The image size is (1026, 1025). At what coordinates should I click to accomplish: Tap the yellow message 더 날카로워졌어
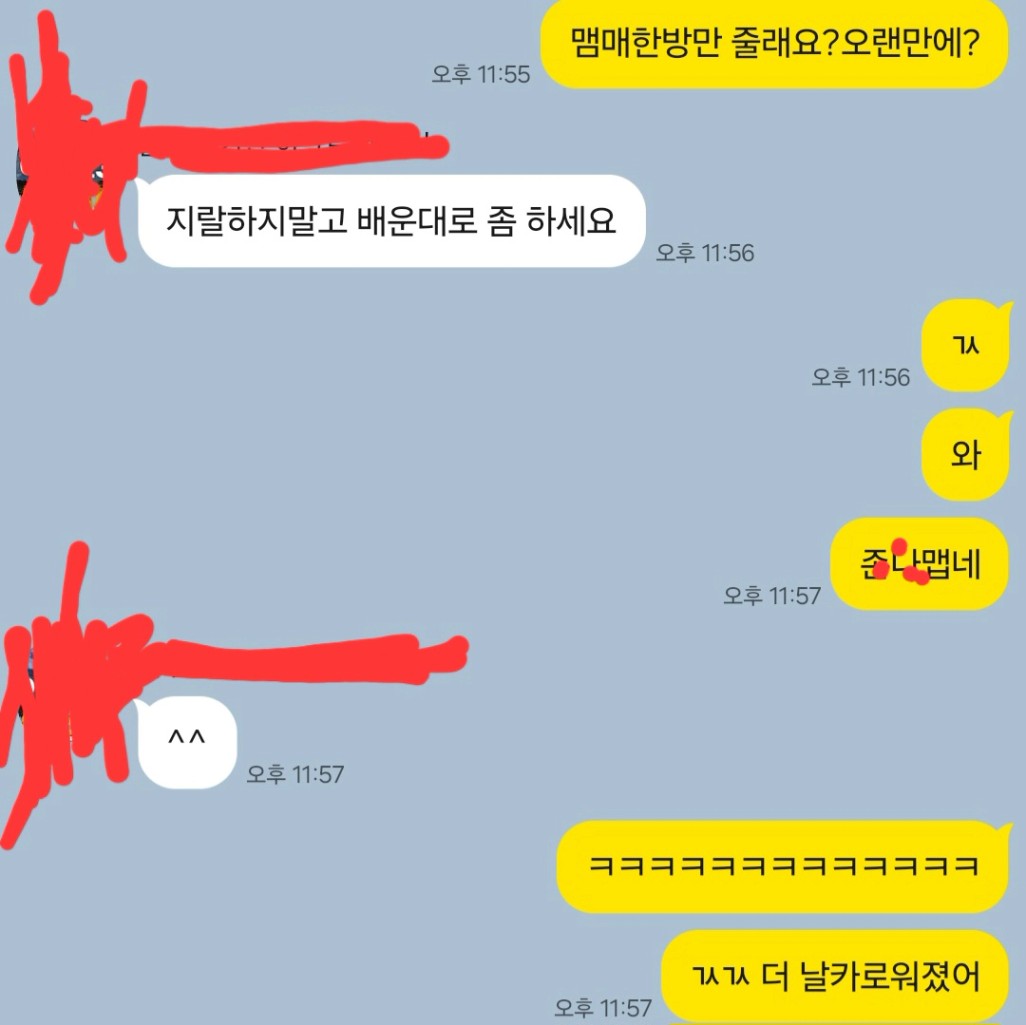click(x=835, y=976)
